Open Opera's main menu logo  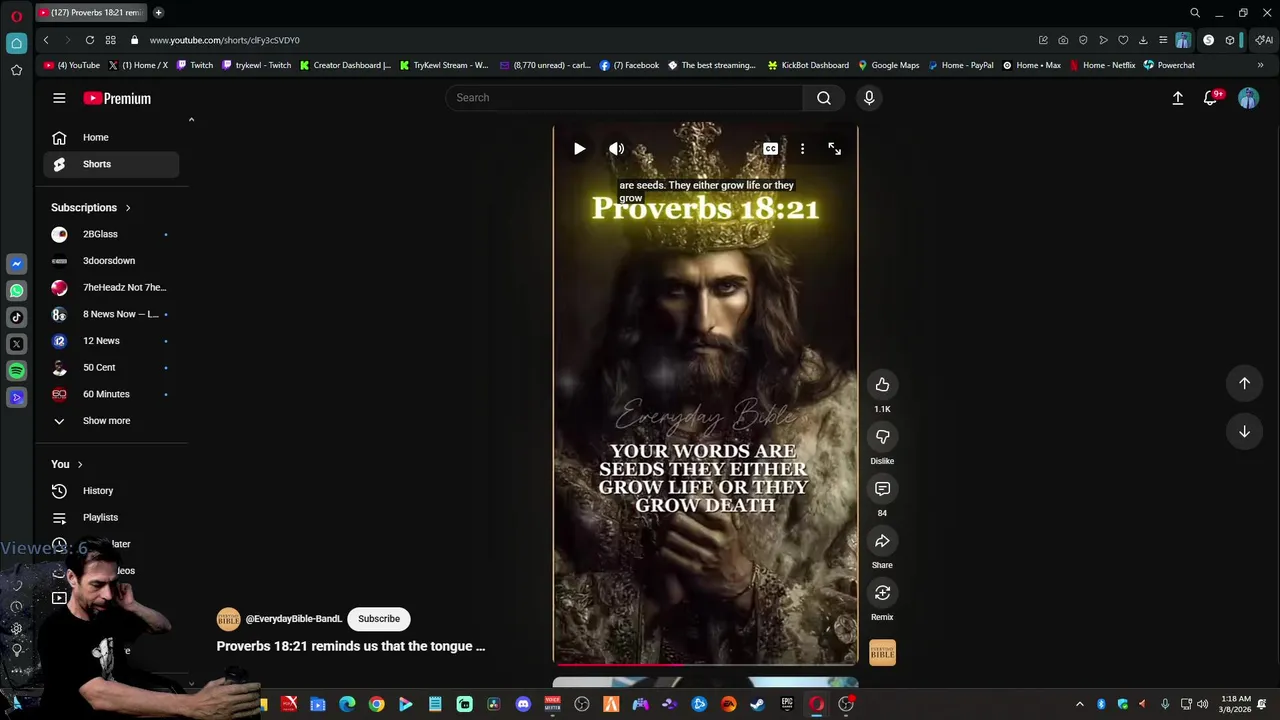(x=16, y=16)
